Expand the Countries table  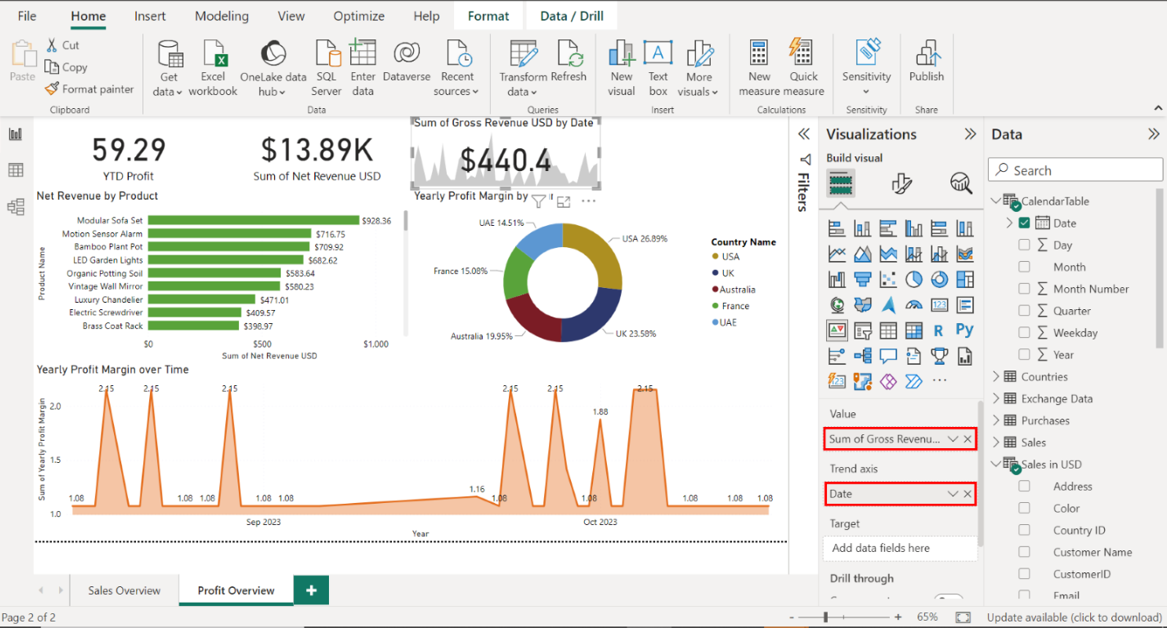996,377
